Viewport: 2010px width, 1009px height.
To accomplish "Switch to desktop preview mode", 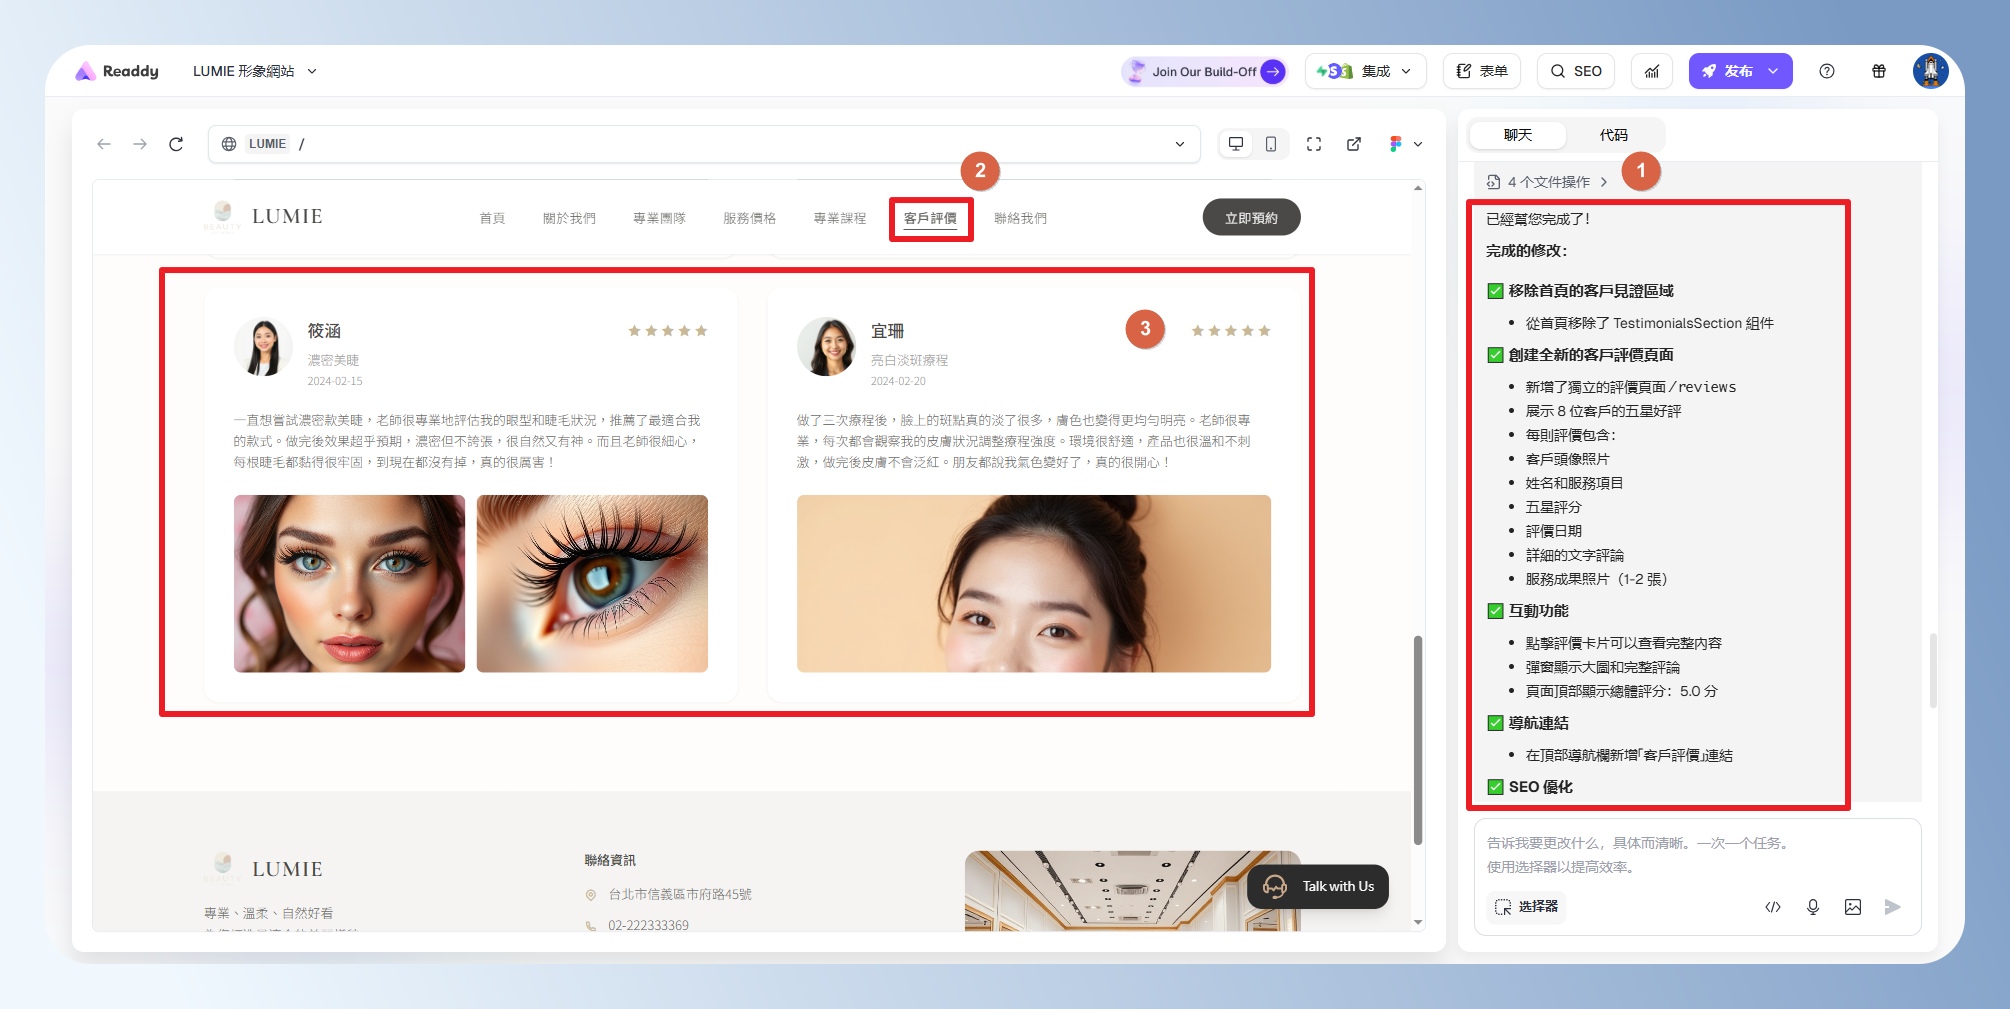I will point(1236,144).
